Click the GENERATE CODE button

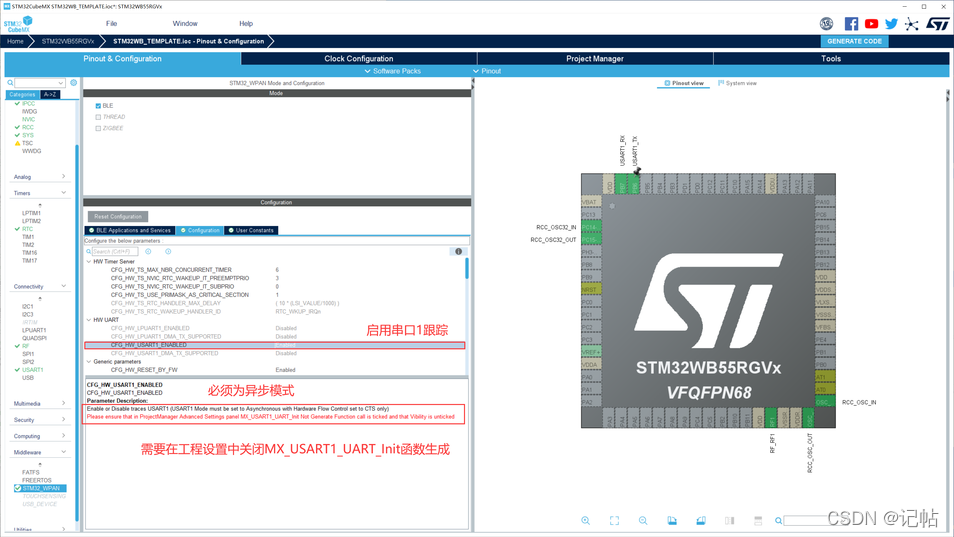click(854, 41)
